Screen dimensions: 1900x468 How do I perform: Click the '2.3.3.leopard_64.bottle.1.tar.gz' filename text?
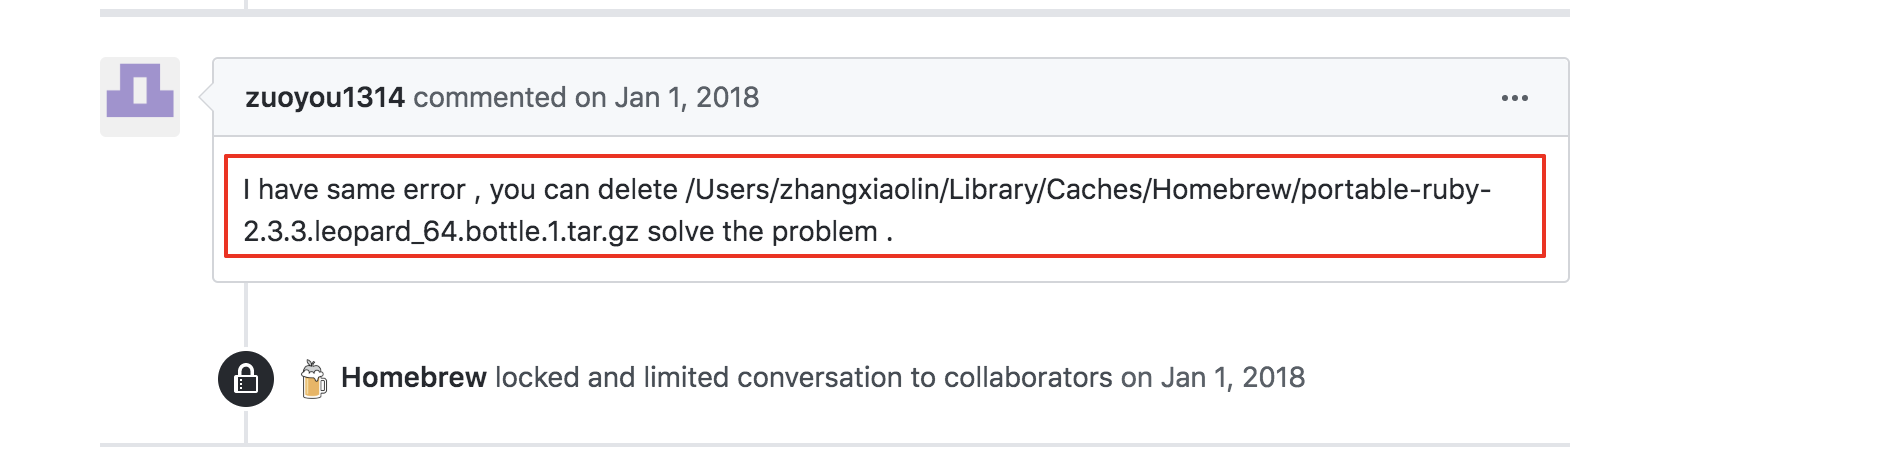point(441,232)
